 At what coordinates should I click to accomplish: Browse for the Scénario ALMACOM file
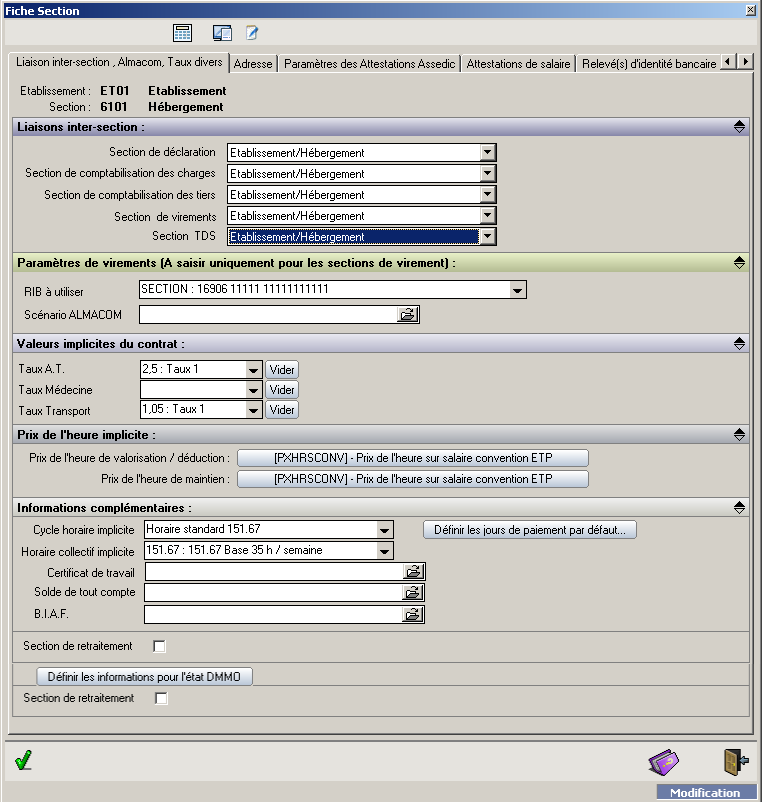tap(408, 315)
